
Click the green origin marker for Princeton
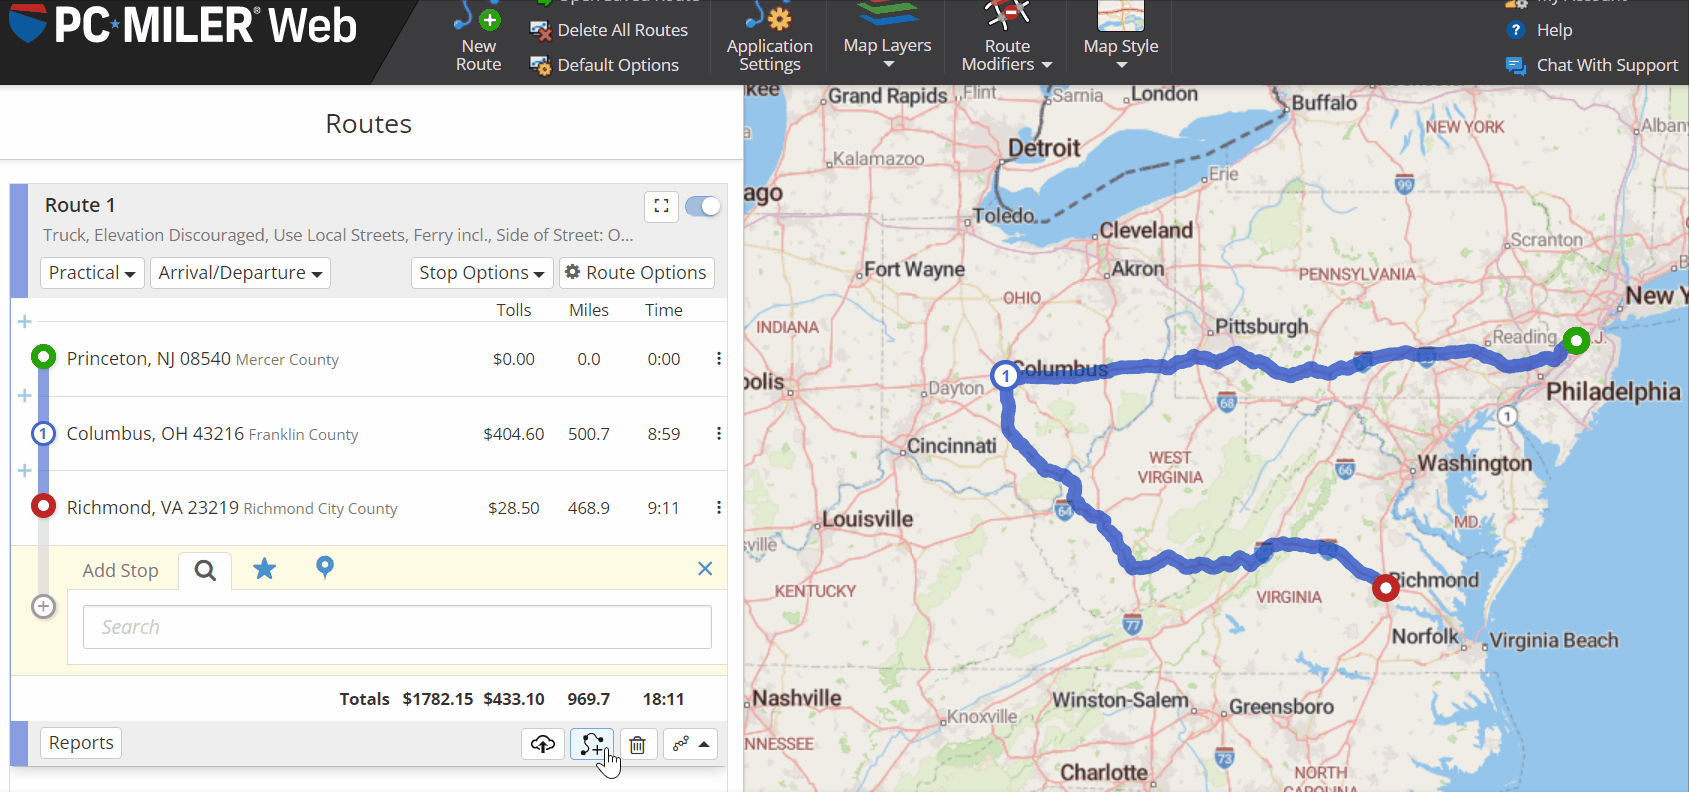tap(43, 356)
